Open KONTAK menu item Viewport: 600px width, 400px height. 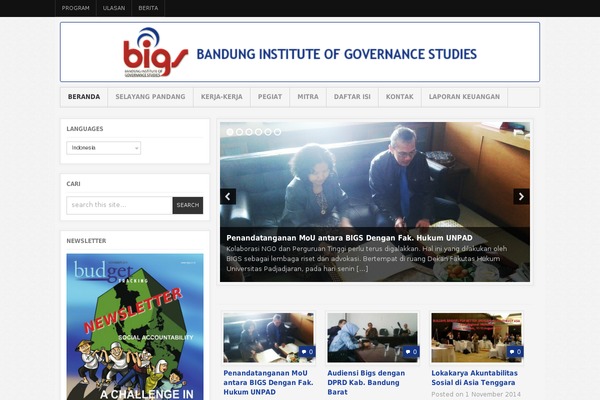click(x=400, y=97)
